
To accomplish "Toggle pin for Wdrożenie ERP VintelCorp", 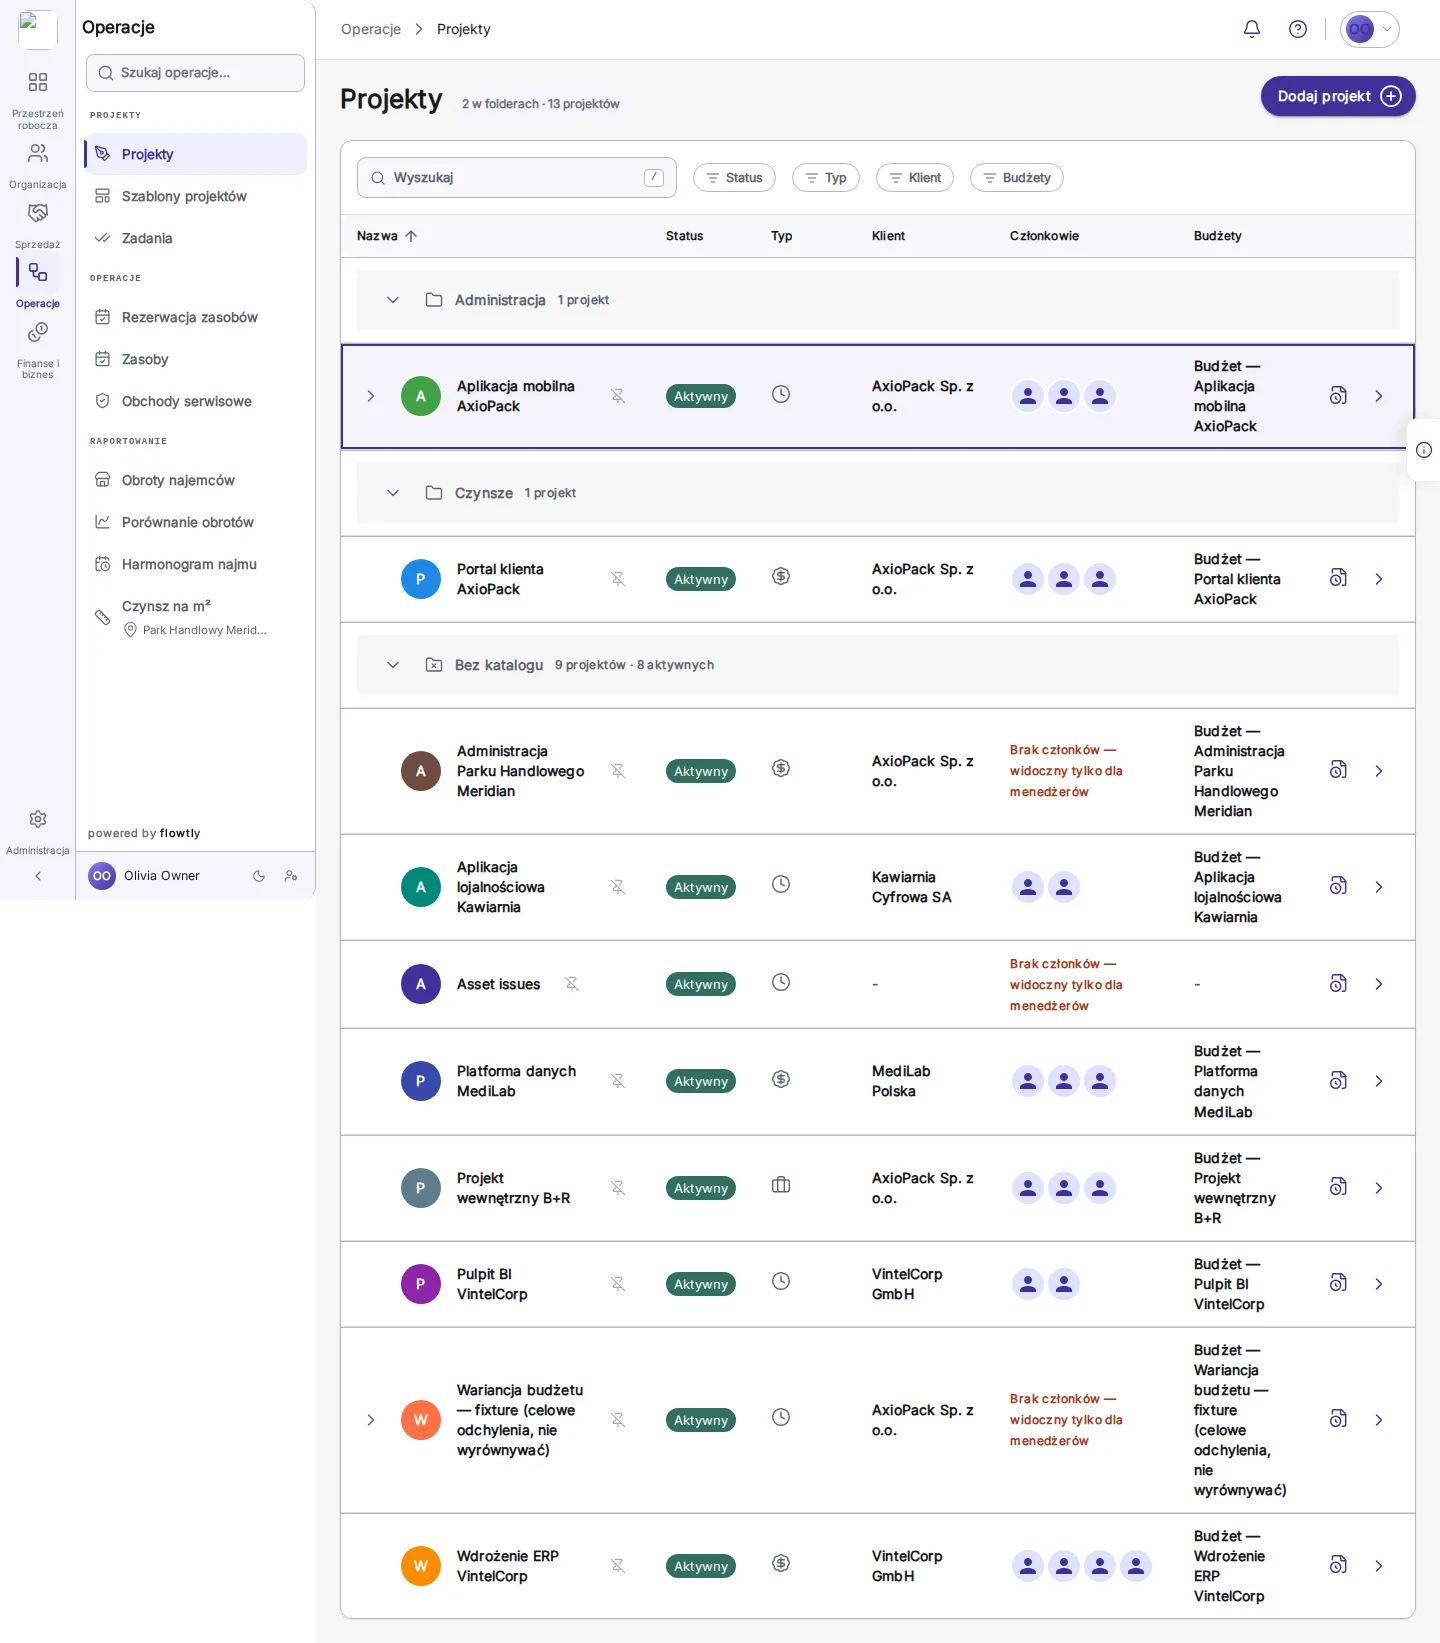I will coord(618,1566).
